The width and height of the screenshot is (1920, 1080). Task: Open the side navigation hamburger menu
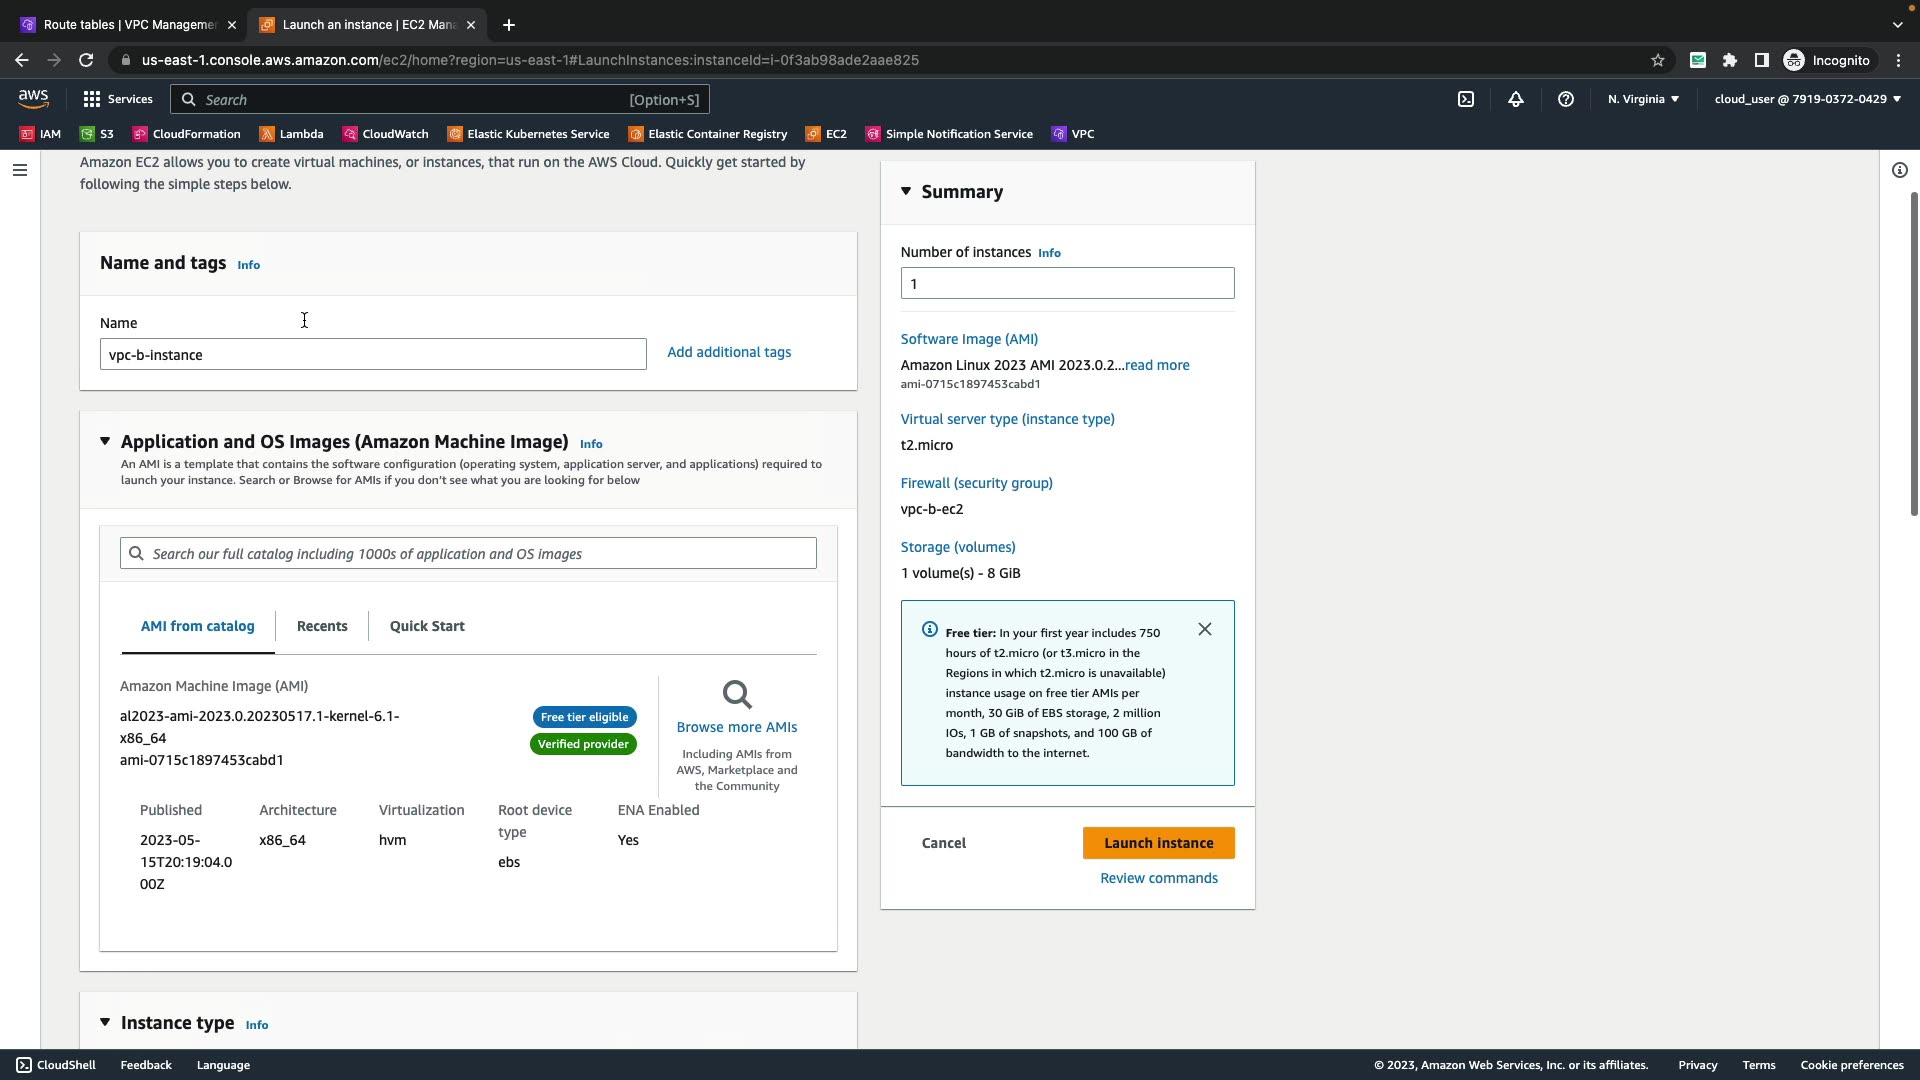(x=19, y=170)
